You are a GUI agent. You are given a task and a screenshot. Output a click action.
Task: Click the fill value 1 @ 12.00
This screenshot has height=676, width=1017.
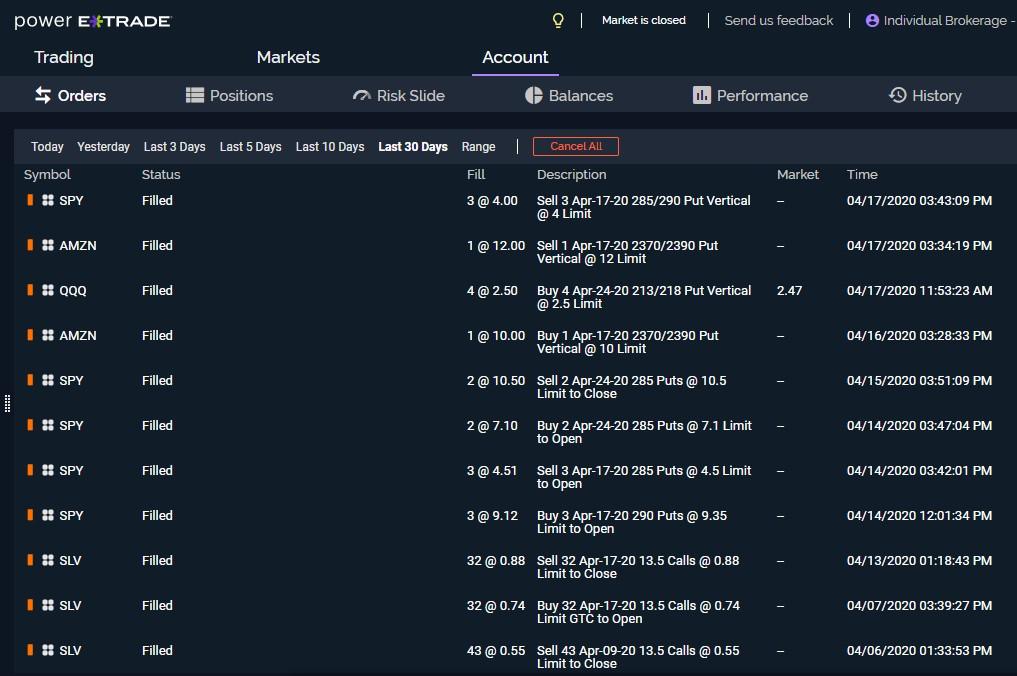pyautogui.click(x=496, y=245)
